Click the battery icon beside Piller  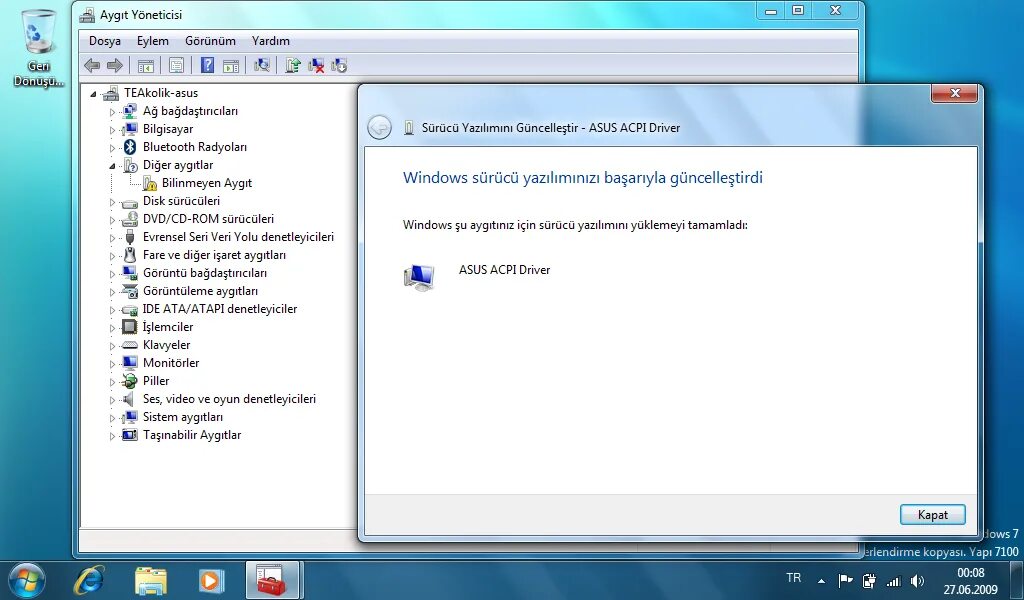130,381
